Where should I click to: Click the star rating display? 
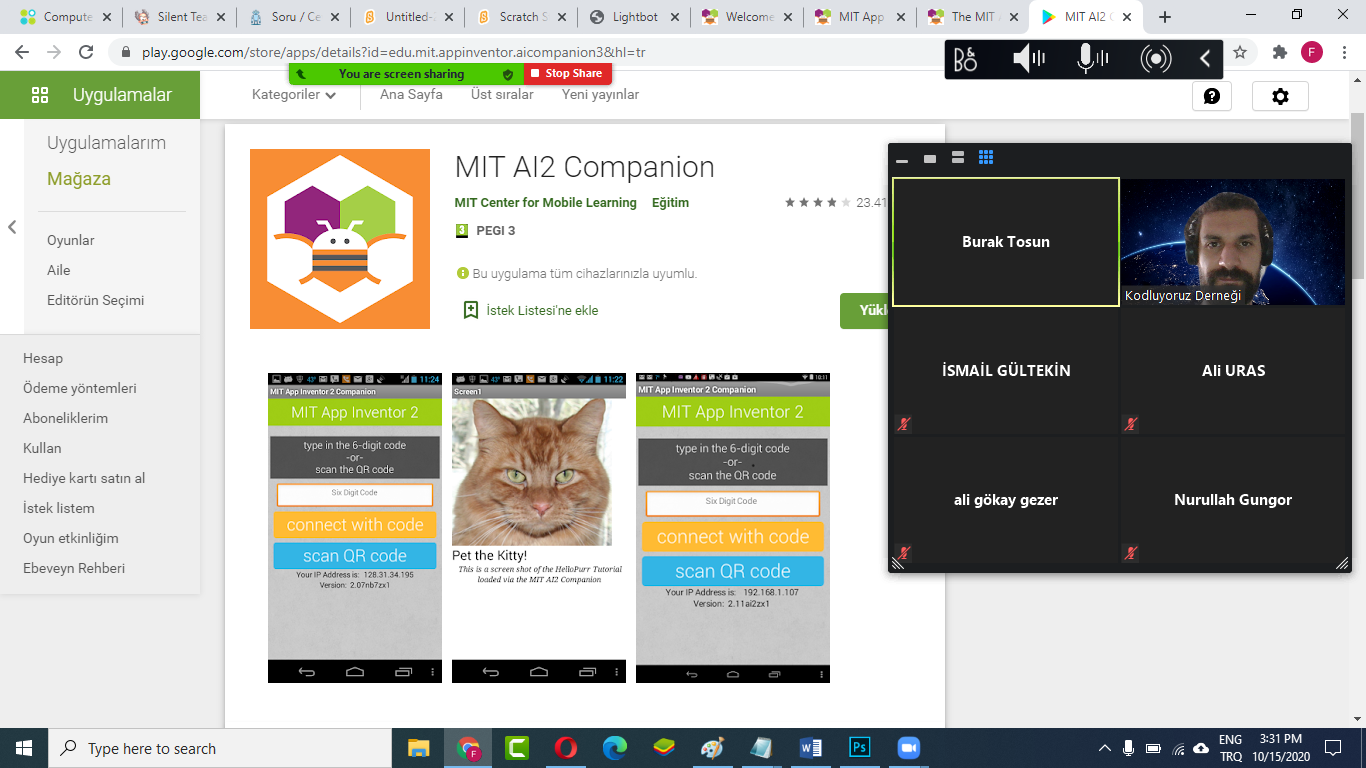point(818,203)
